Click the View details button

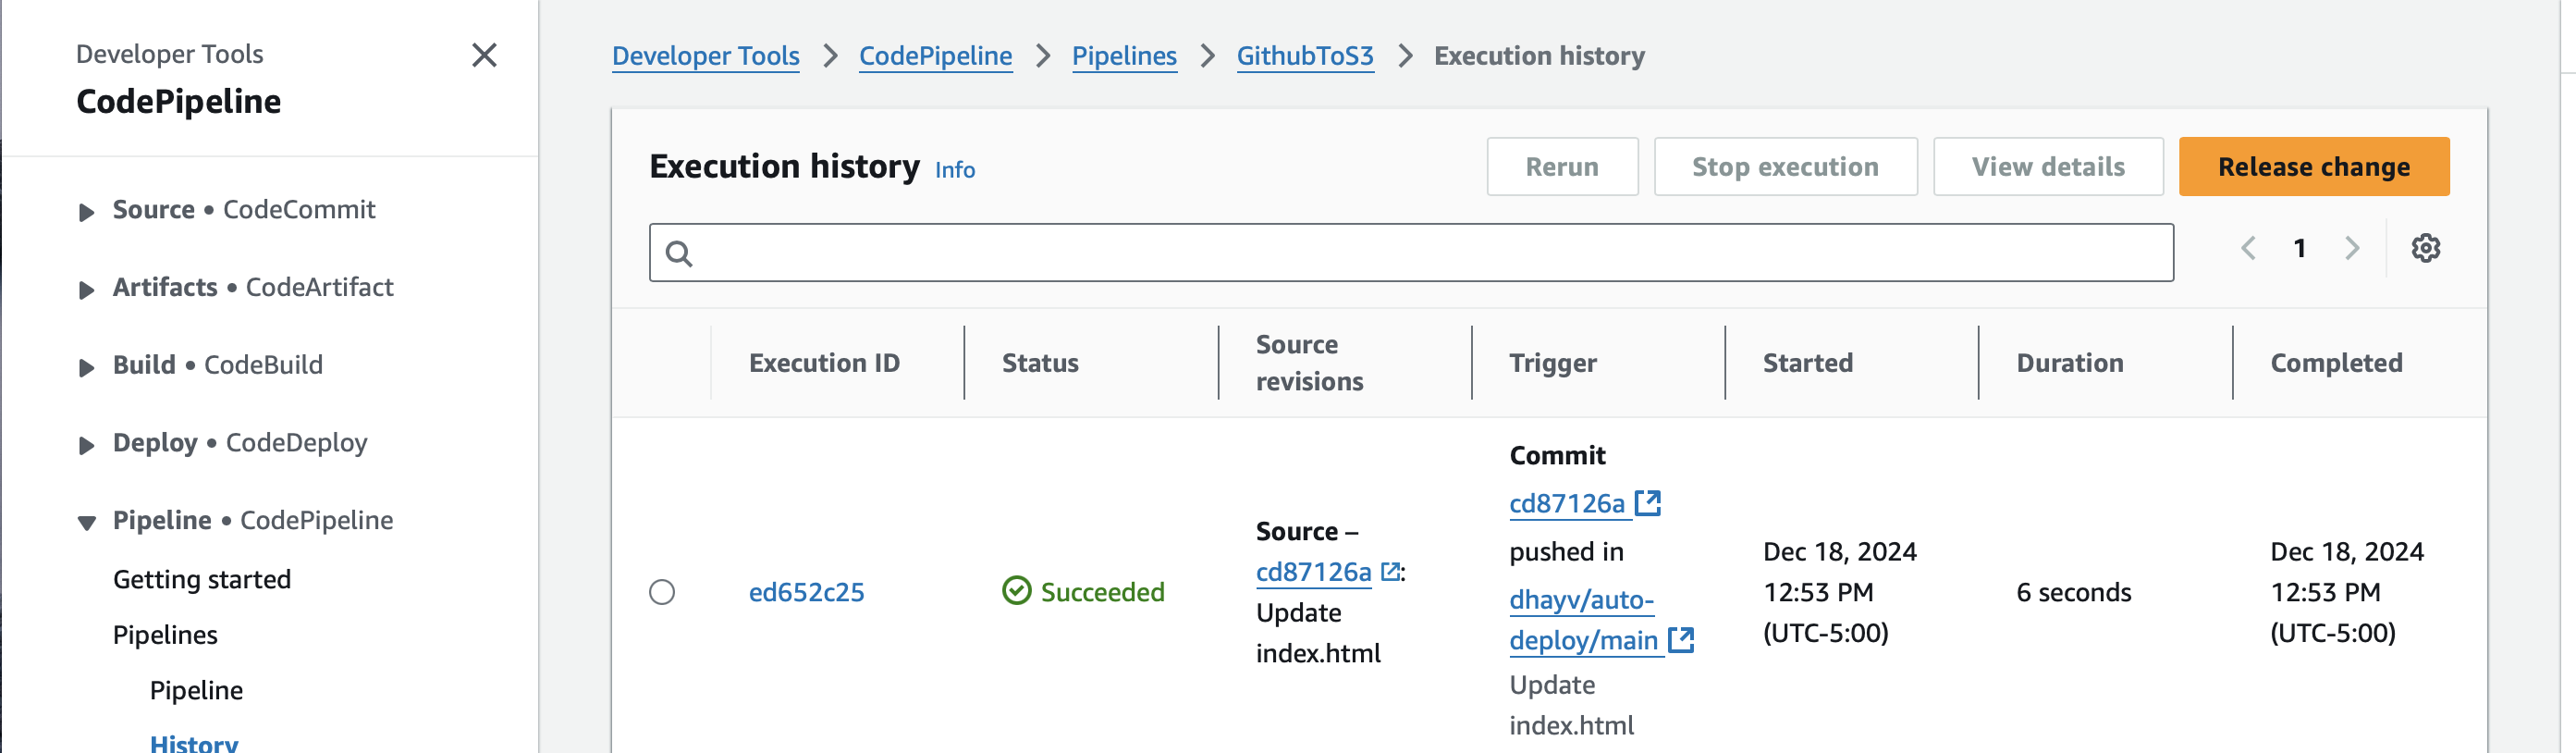click(2048, 167)
